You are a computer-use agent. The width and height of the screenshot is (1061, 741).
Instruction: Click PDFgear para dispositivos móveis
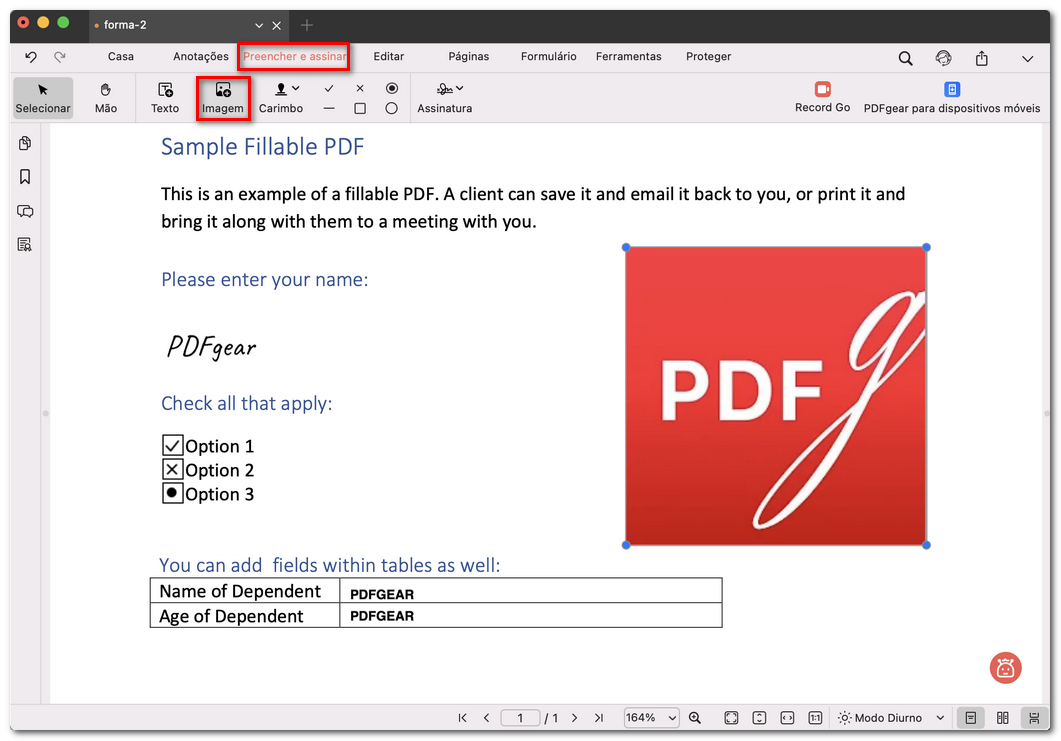click(951, 98)
